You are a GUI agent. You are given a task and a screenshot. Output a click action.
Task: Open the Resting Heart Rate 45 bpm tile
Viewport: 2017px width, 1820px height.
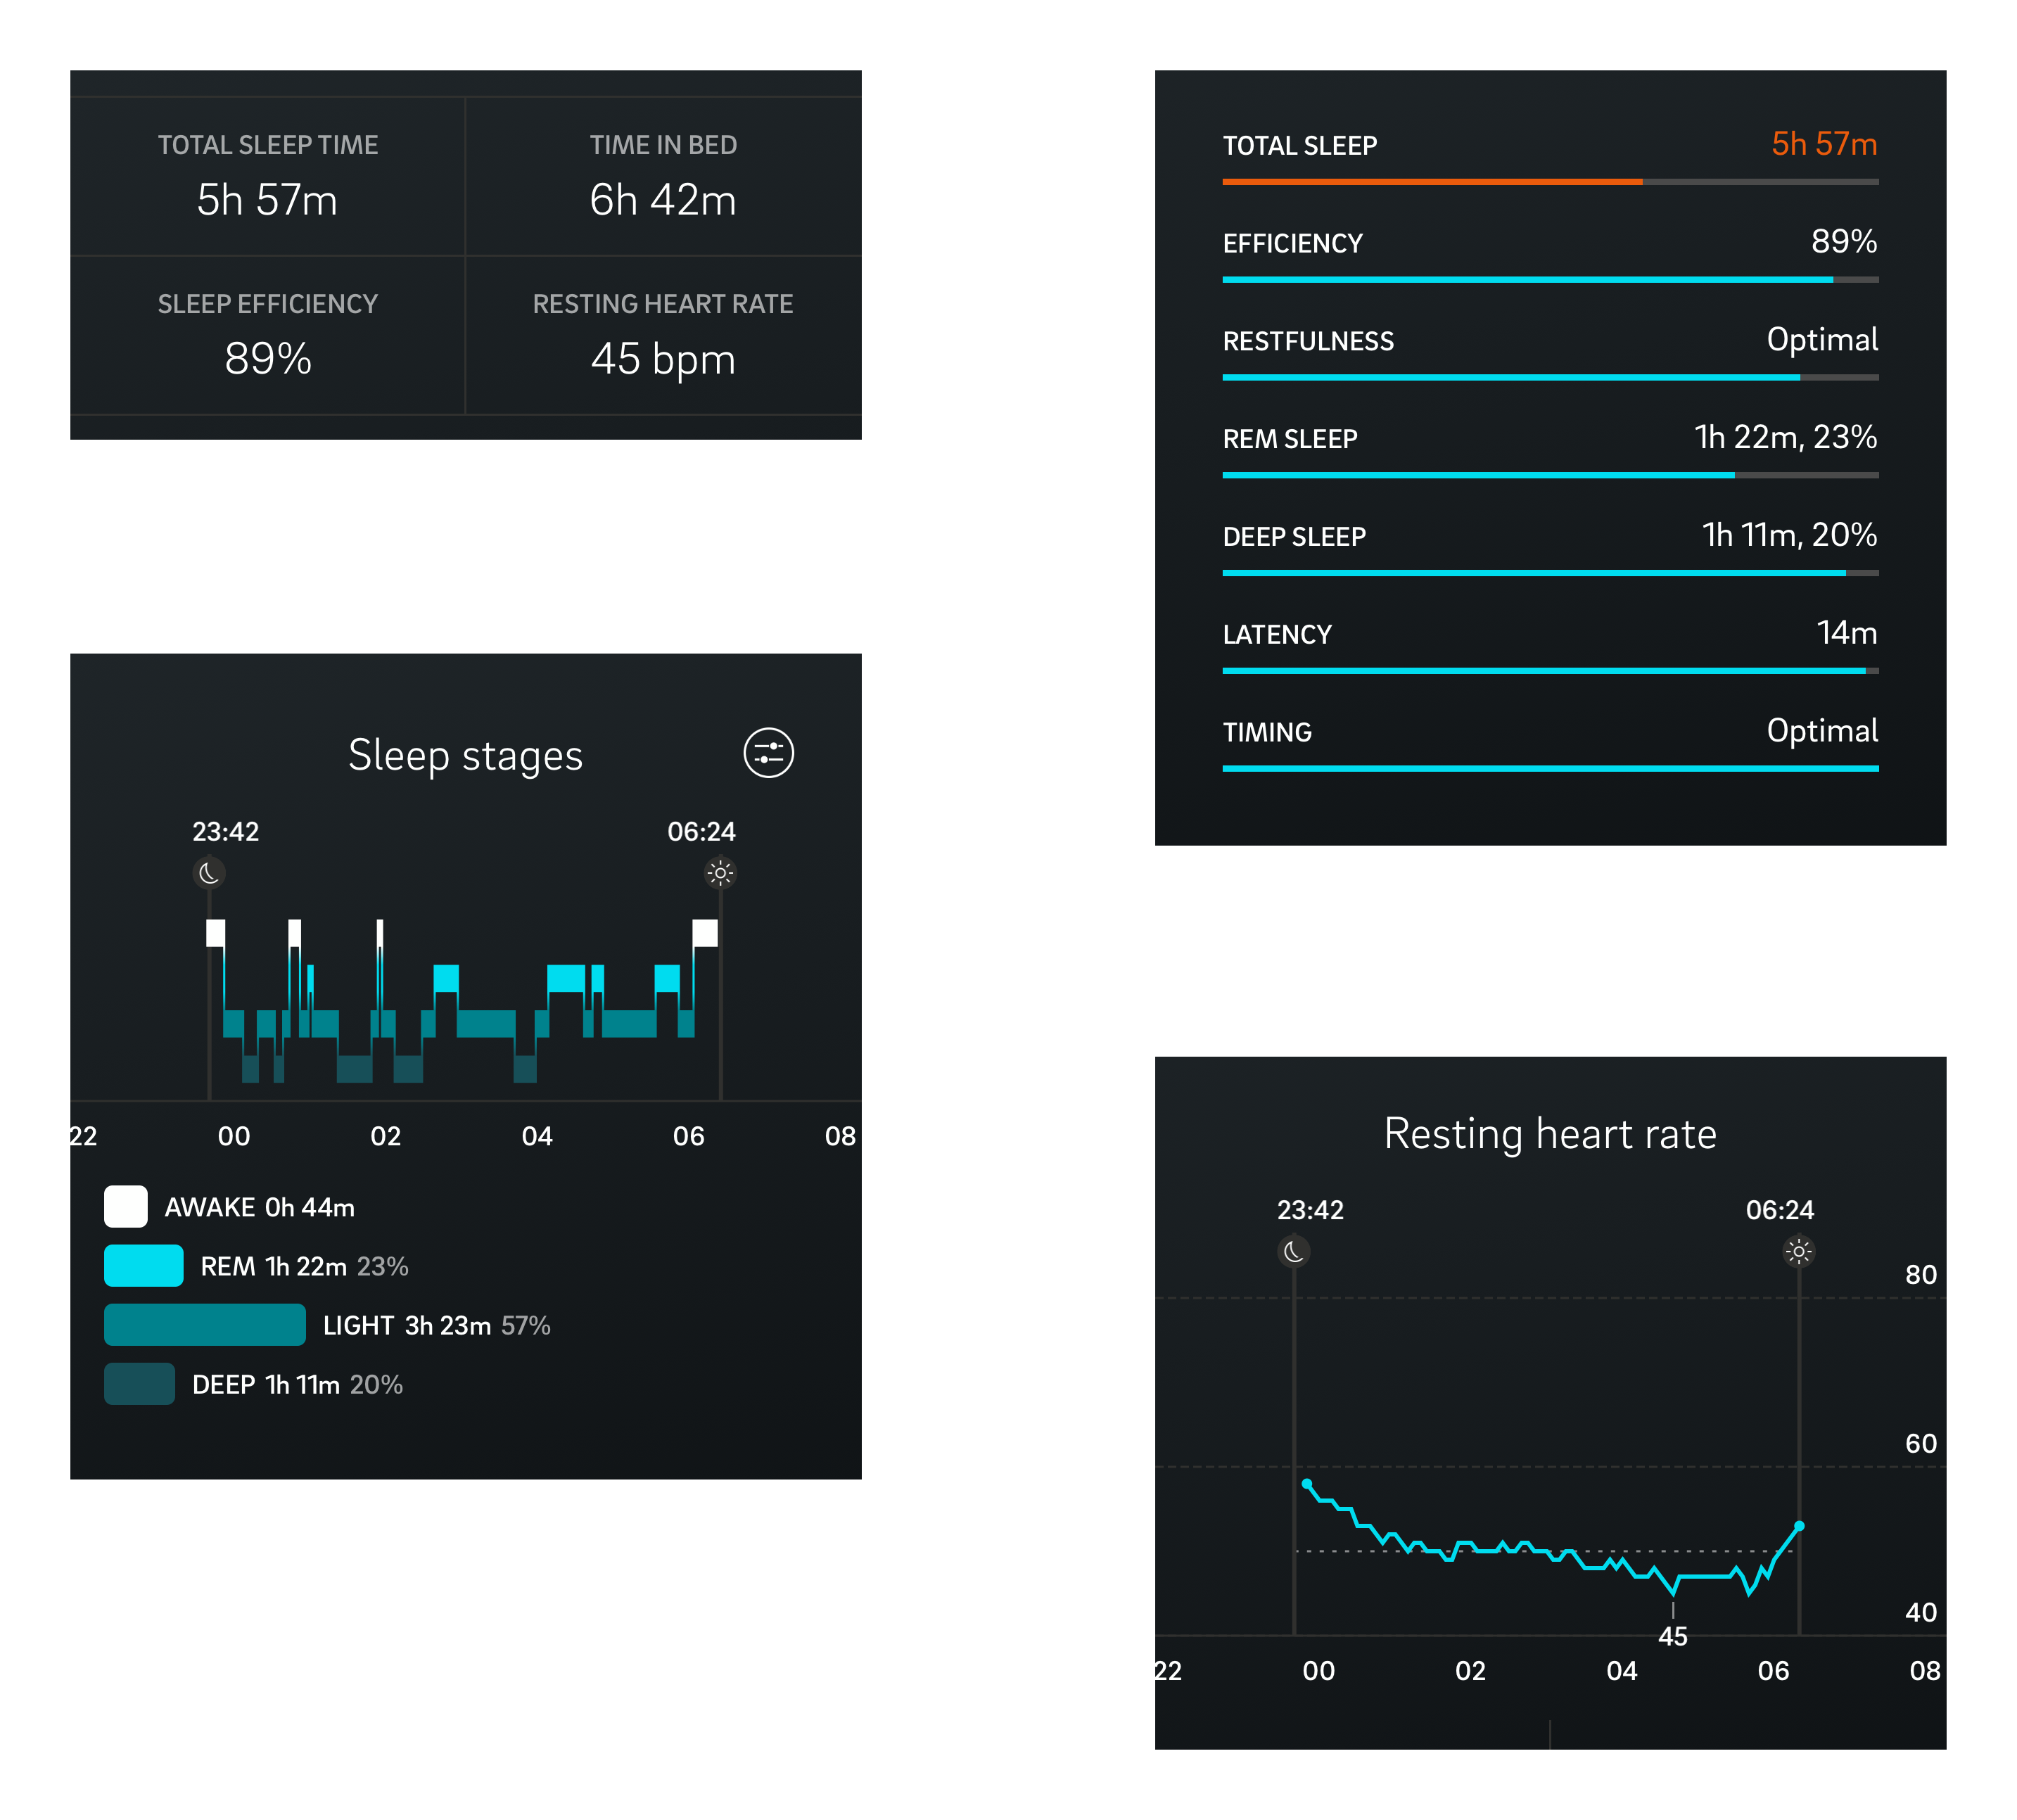663,335
